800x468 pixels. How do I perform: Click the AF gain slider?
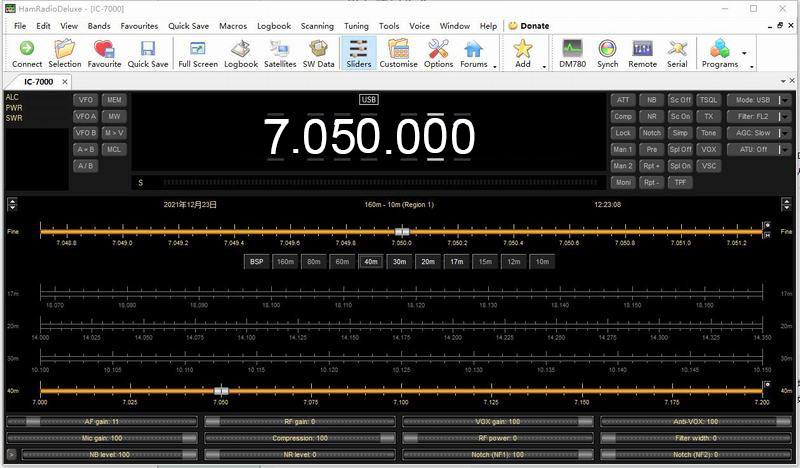click(x=102, y=422)
